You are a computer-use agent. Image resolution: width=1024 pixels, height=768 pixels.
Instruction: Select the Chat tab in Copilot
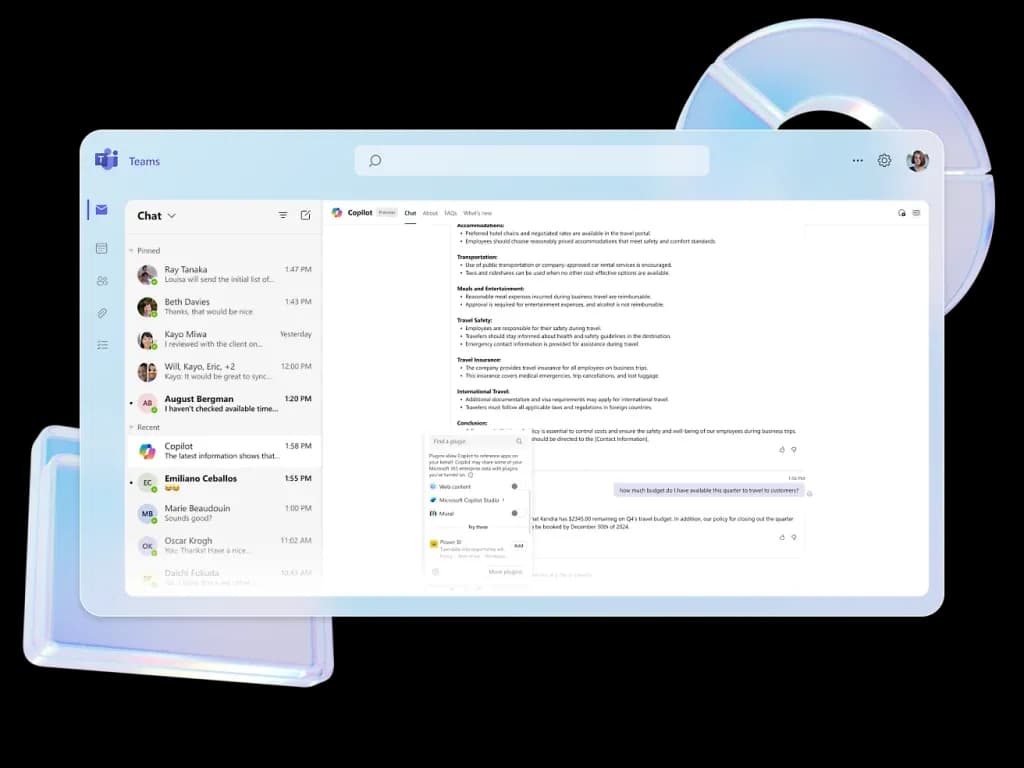coord(410,213)
